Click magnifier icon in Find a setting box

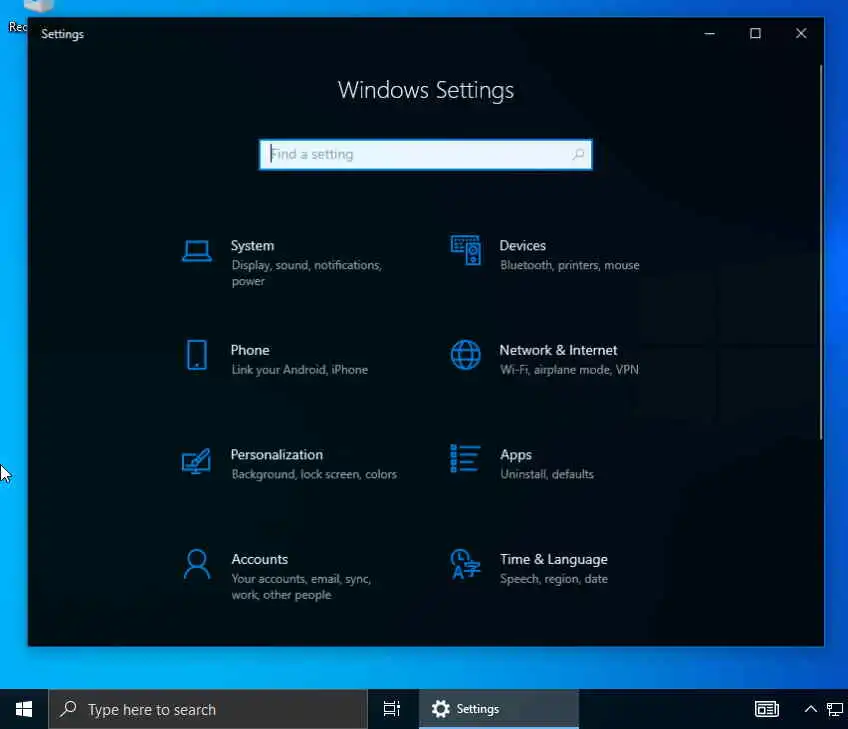click(579, 155)
